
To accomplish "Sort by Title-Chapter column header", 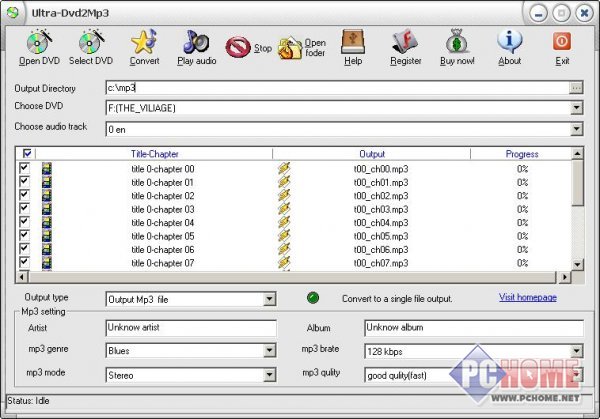I will pyautogui.click(x=154, y=154).
